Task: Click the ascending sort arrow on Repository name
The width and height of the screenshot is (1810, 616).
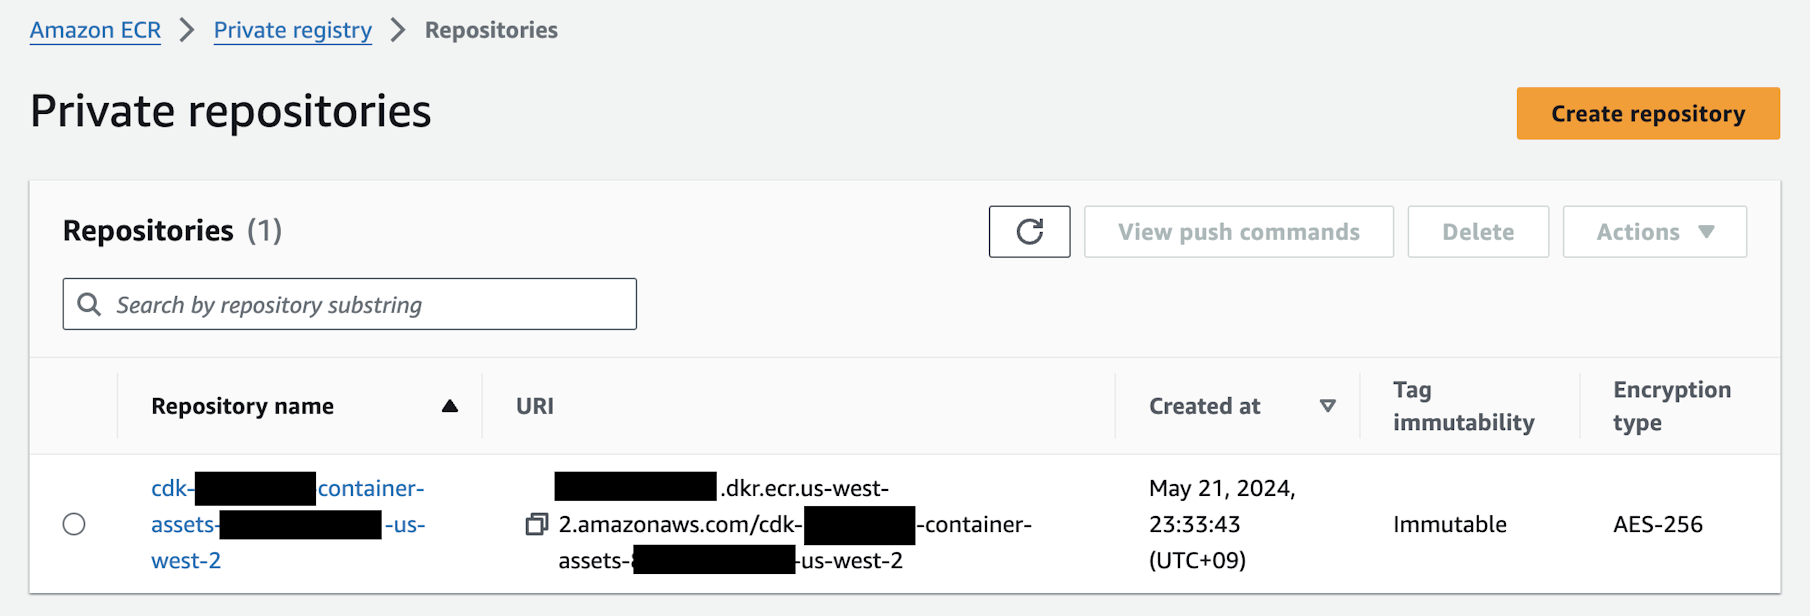Action: point(450,406)
